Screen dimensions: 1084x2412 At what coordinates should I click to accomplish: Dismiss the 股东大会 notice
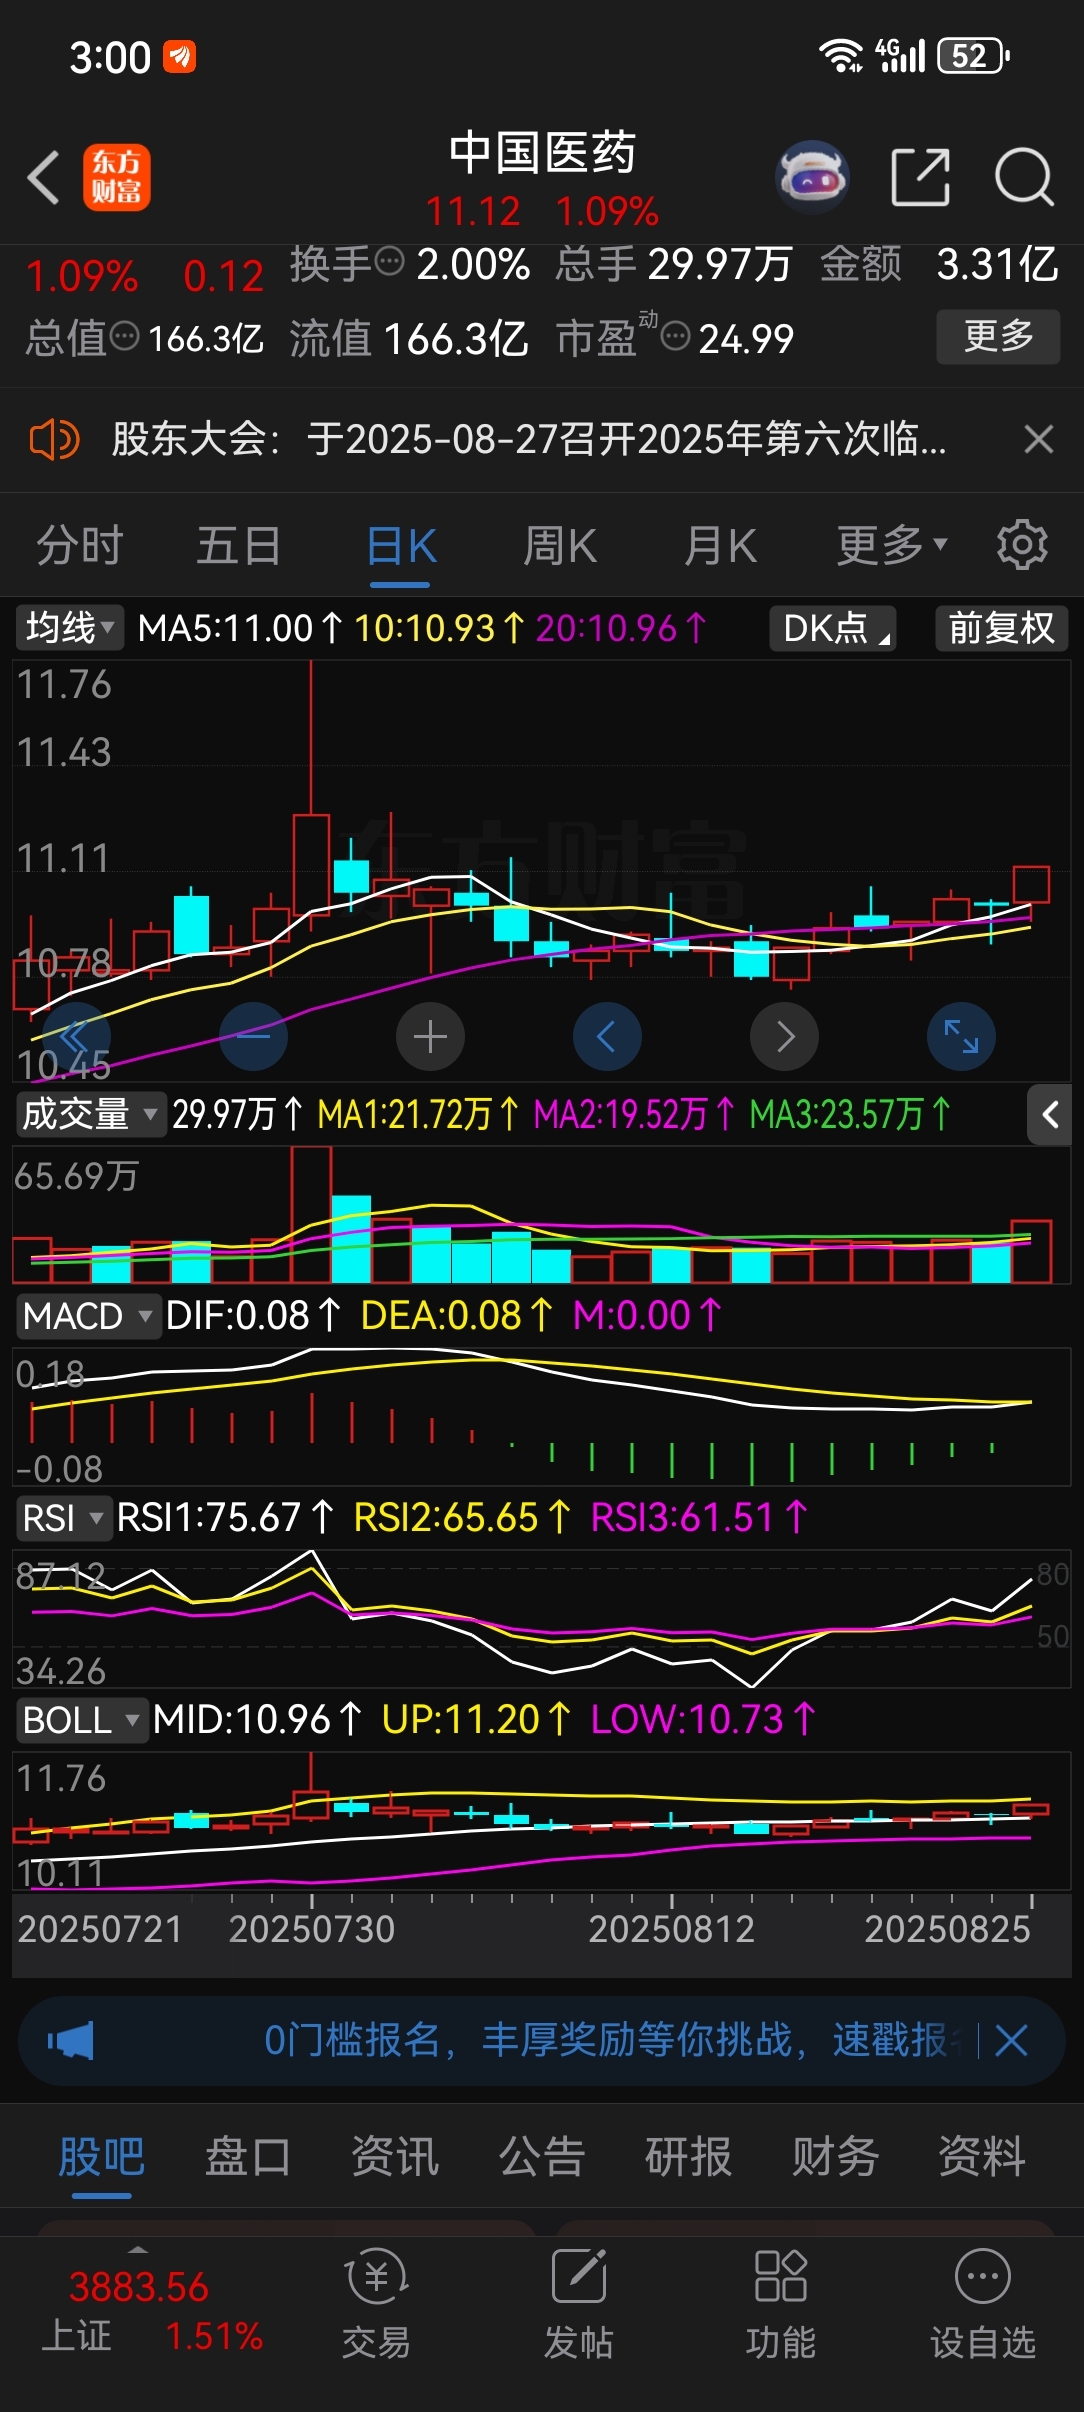1039,439
